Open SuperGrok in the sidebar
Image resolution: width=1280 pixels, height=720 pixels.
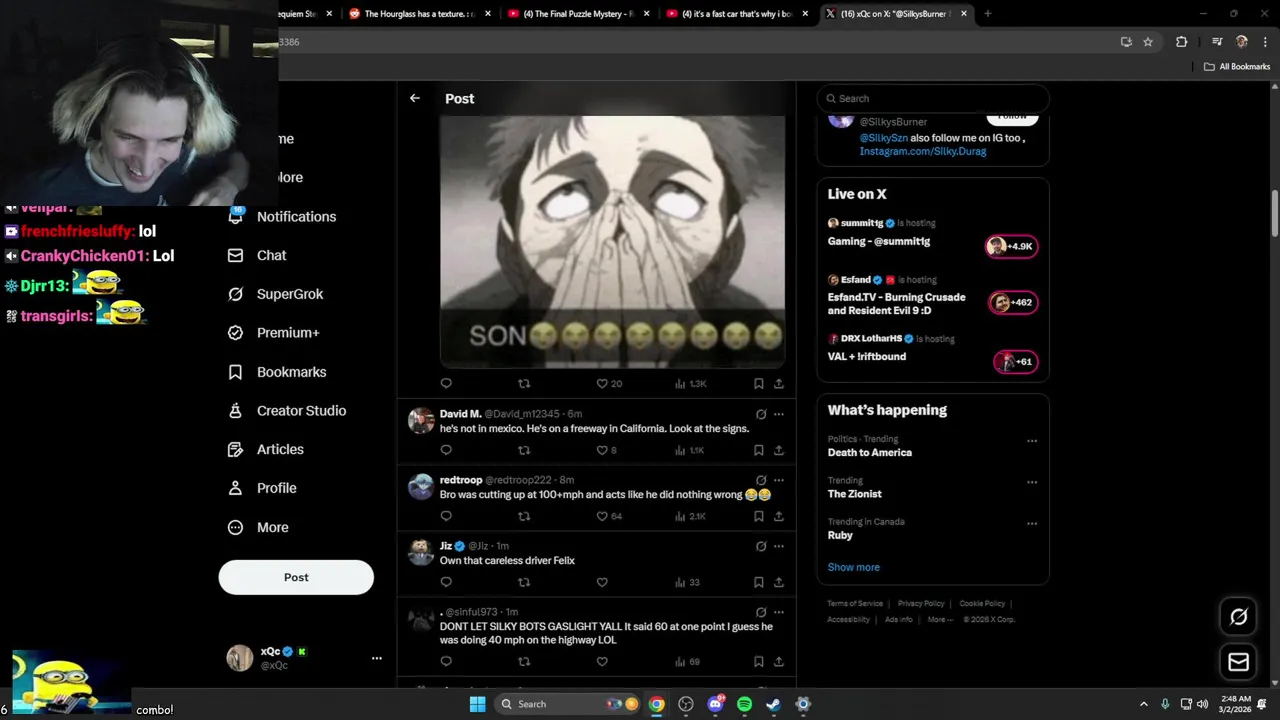point(290,294)
